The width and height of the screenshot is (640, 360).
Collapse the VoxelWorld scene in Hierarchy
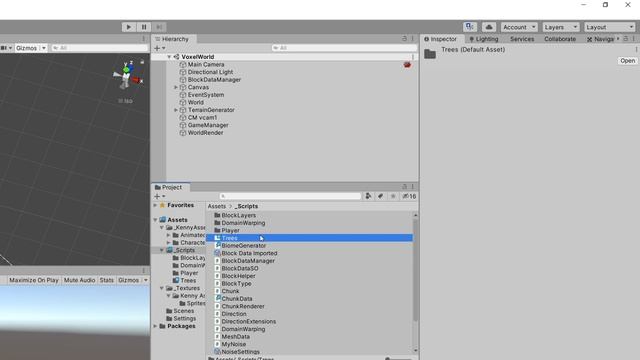coord(169,57)
